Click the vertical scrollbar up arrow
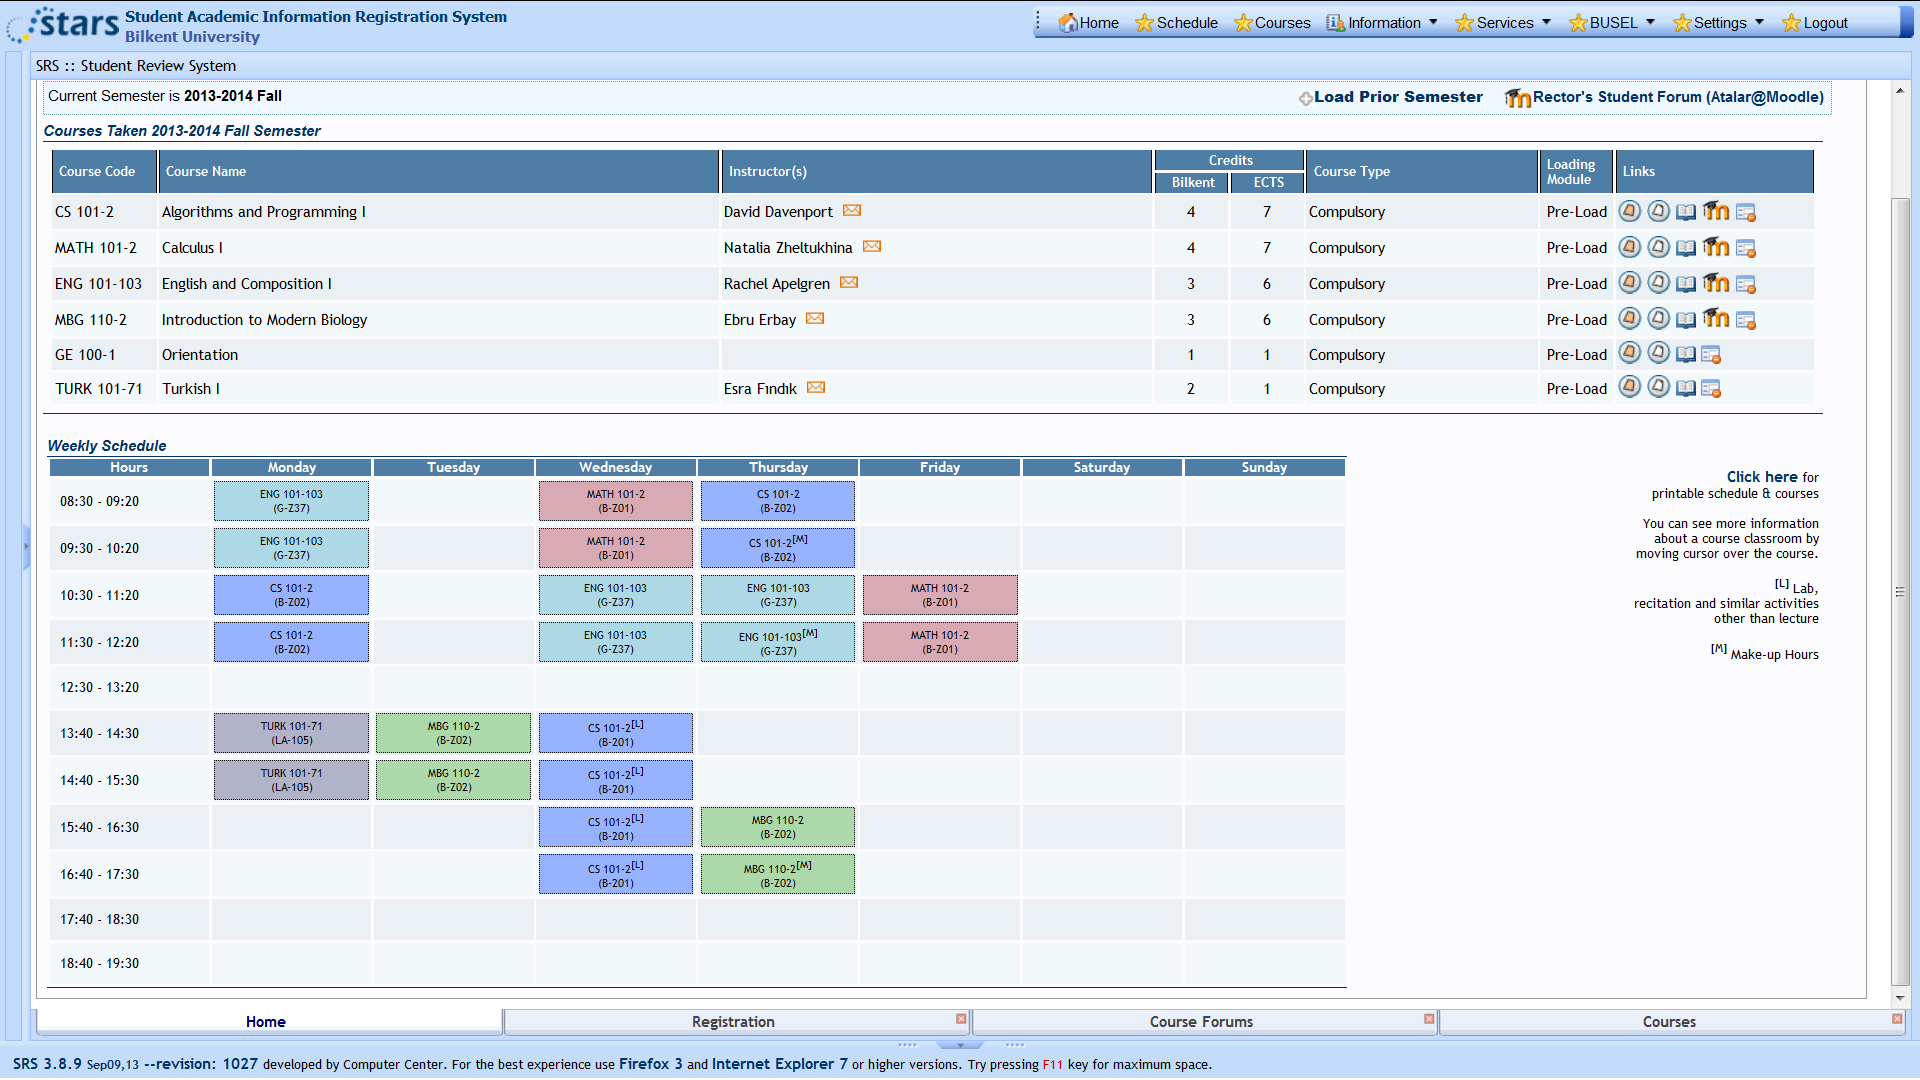The image size is (1920, 1080). coord(1899,91)
